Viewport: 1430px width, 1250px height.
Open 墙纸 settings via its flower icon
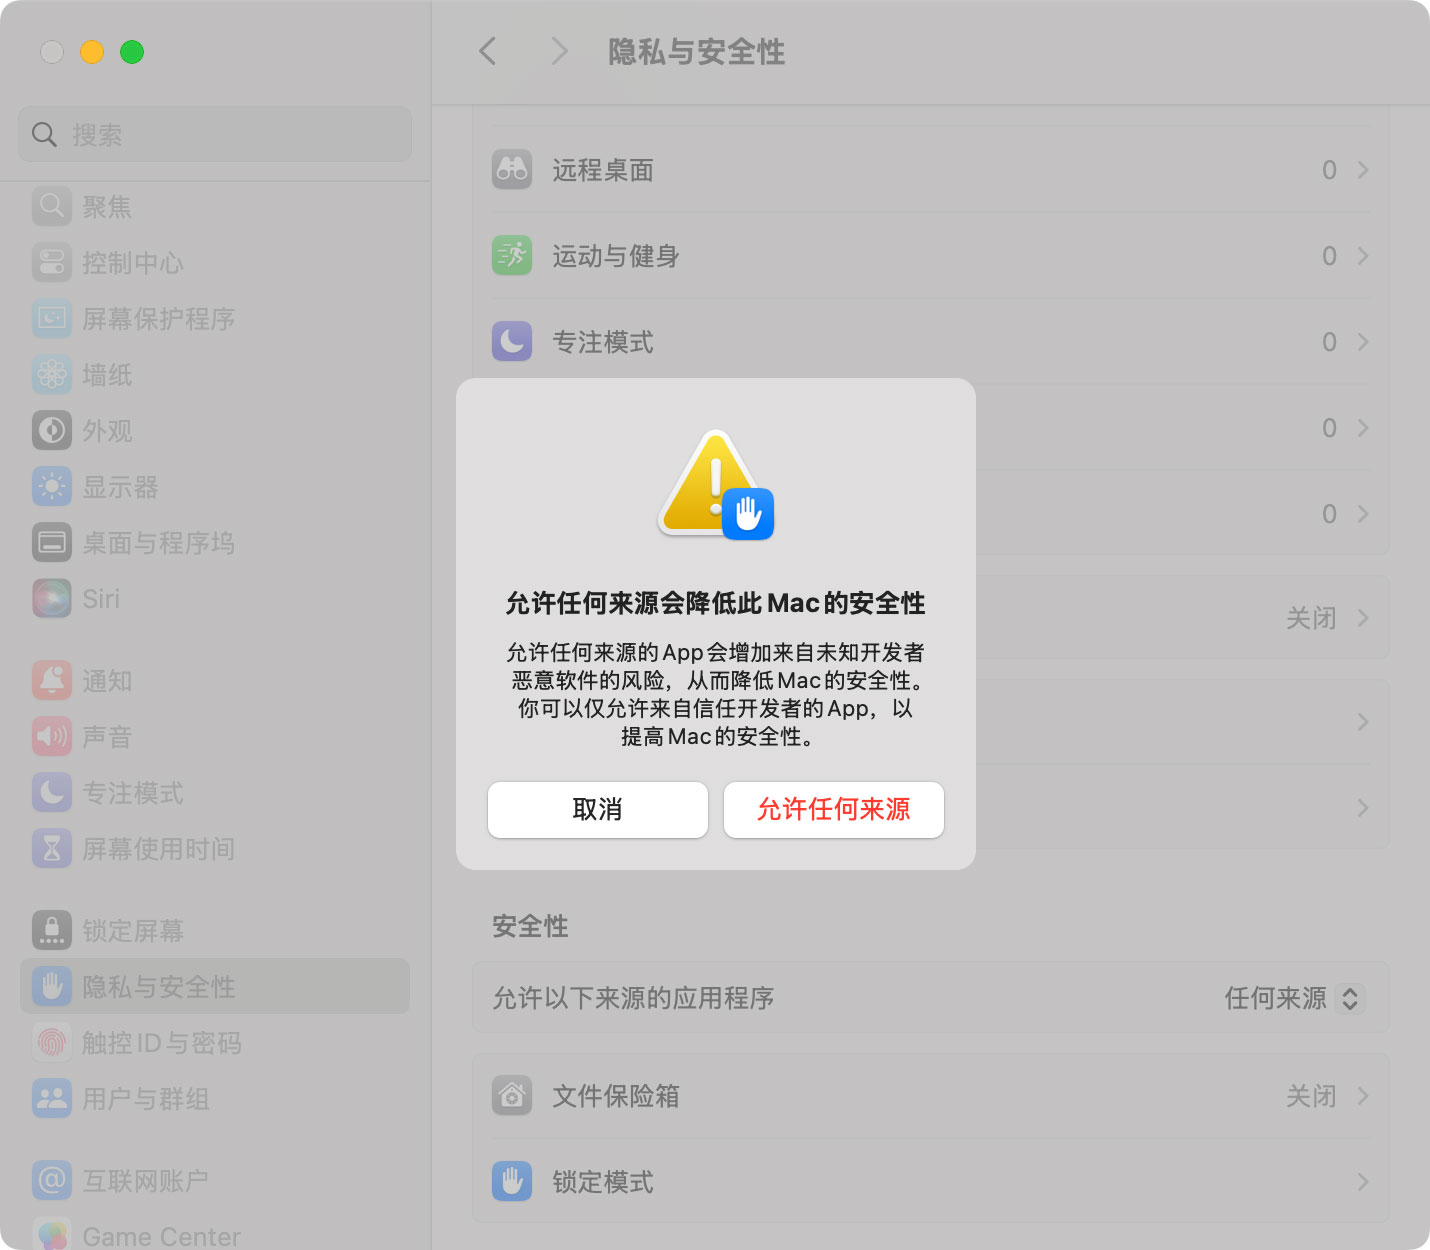pos(51,375)
